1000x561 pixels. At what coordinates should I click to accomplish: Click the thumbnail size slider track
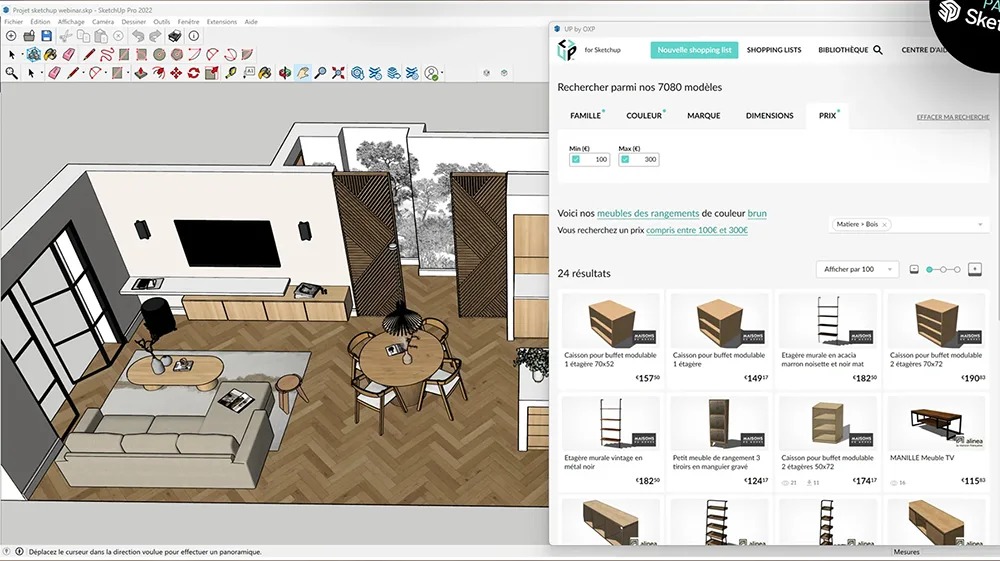943,270
